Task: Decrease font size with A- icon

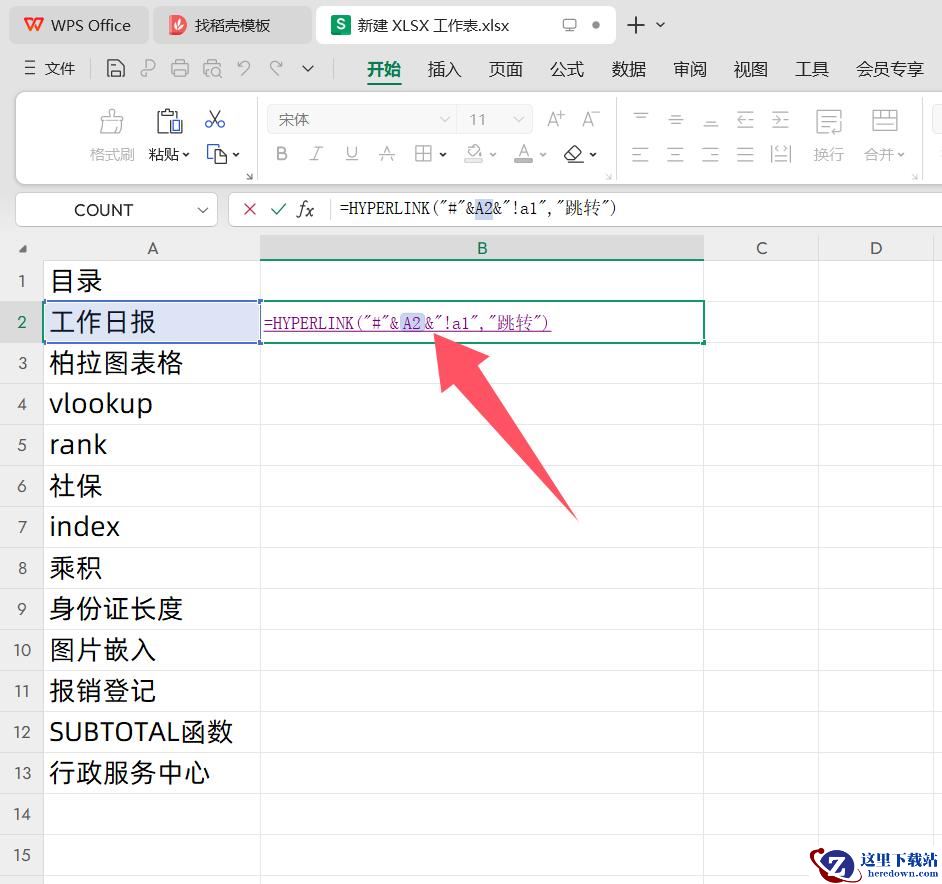Action: pyautogui.click(x=591, y=119)
